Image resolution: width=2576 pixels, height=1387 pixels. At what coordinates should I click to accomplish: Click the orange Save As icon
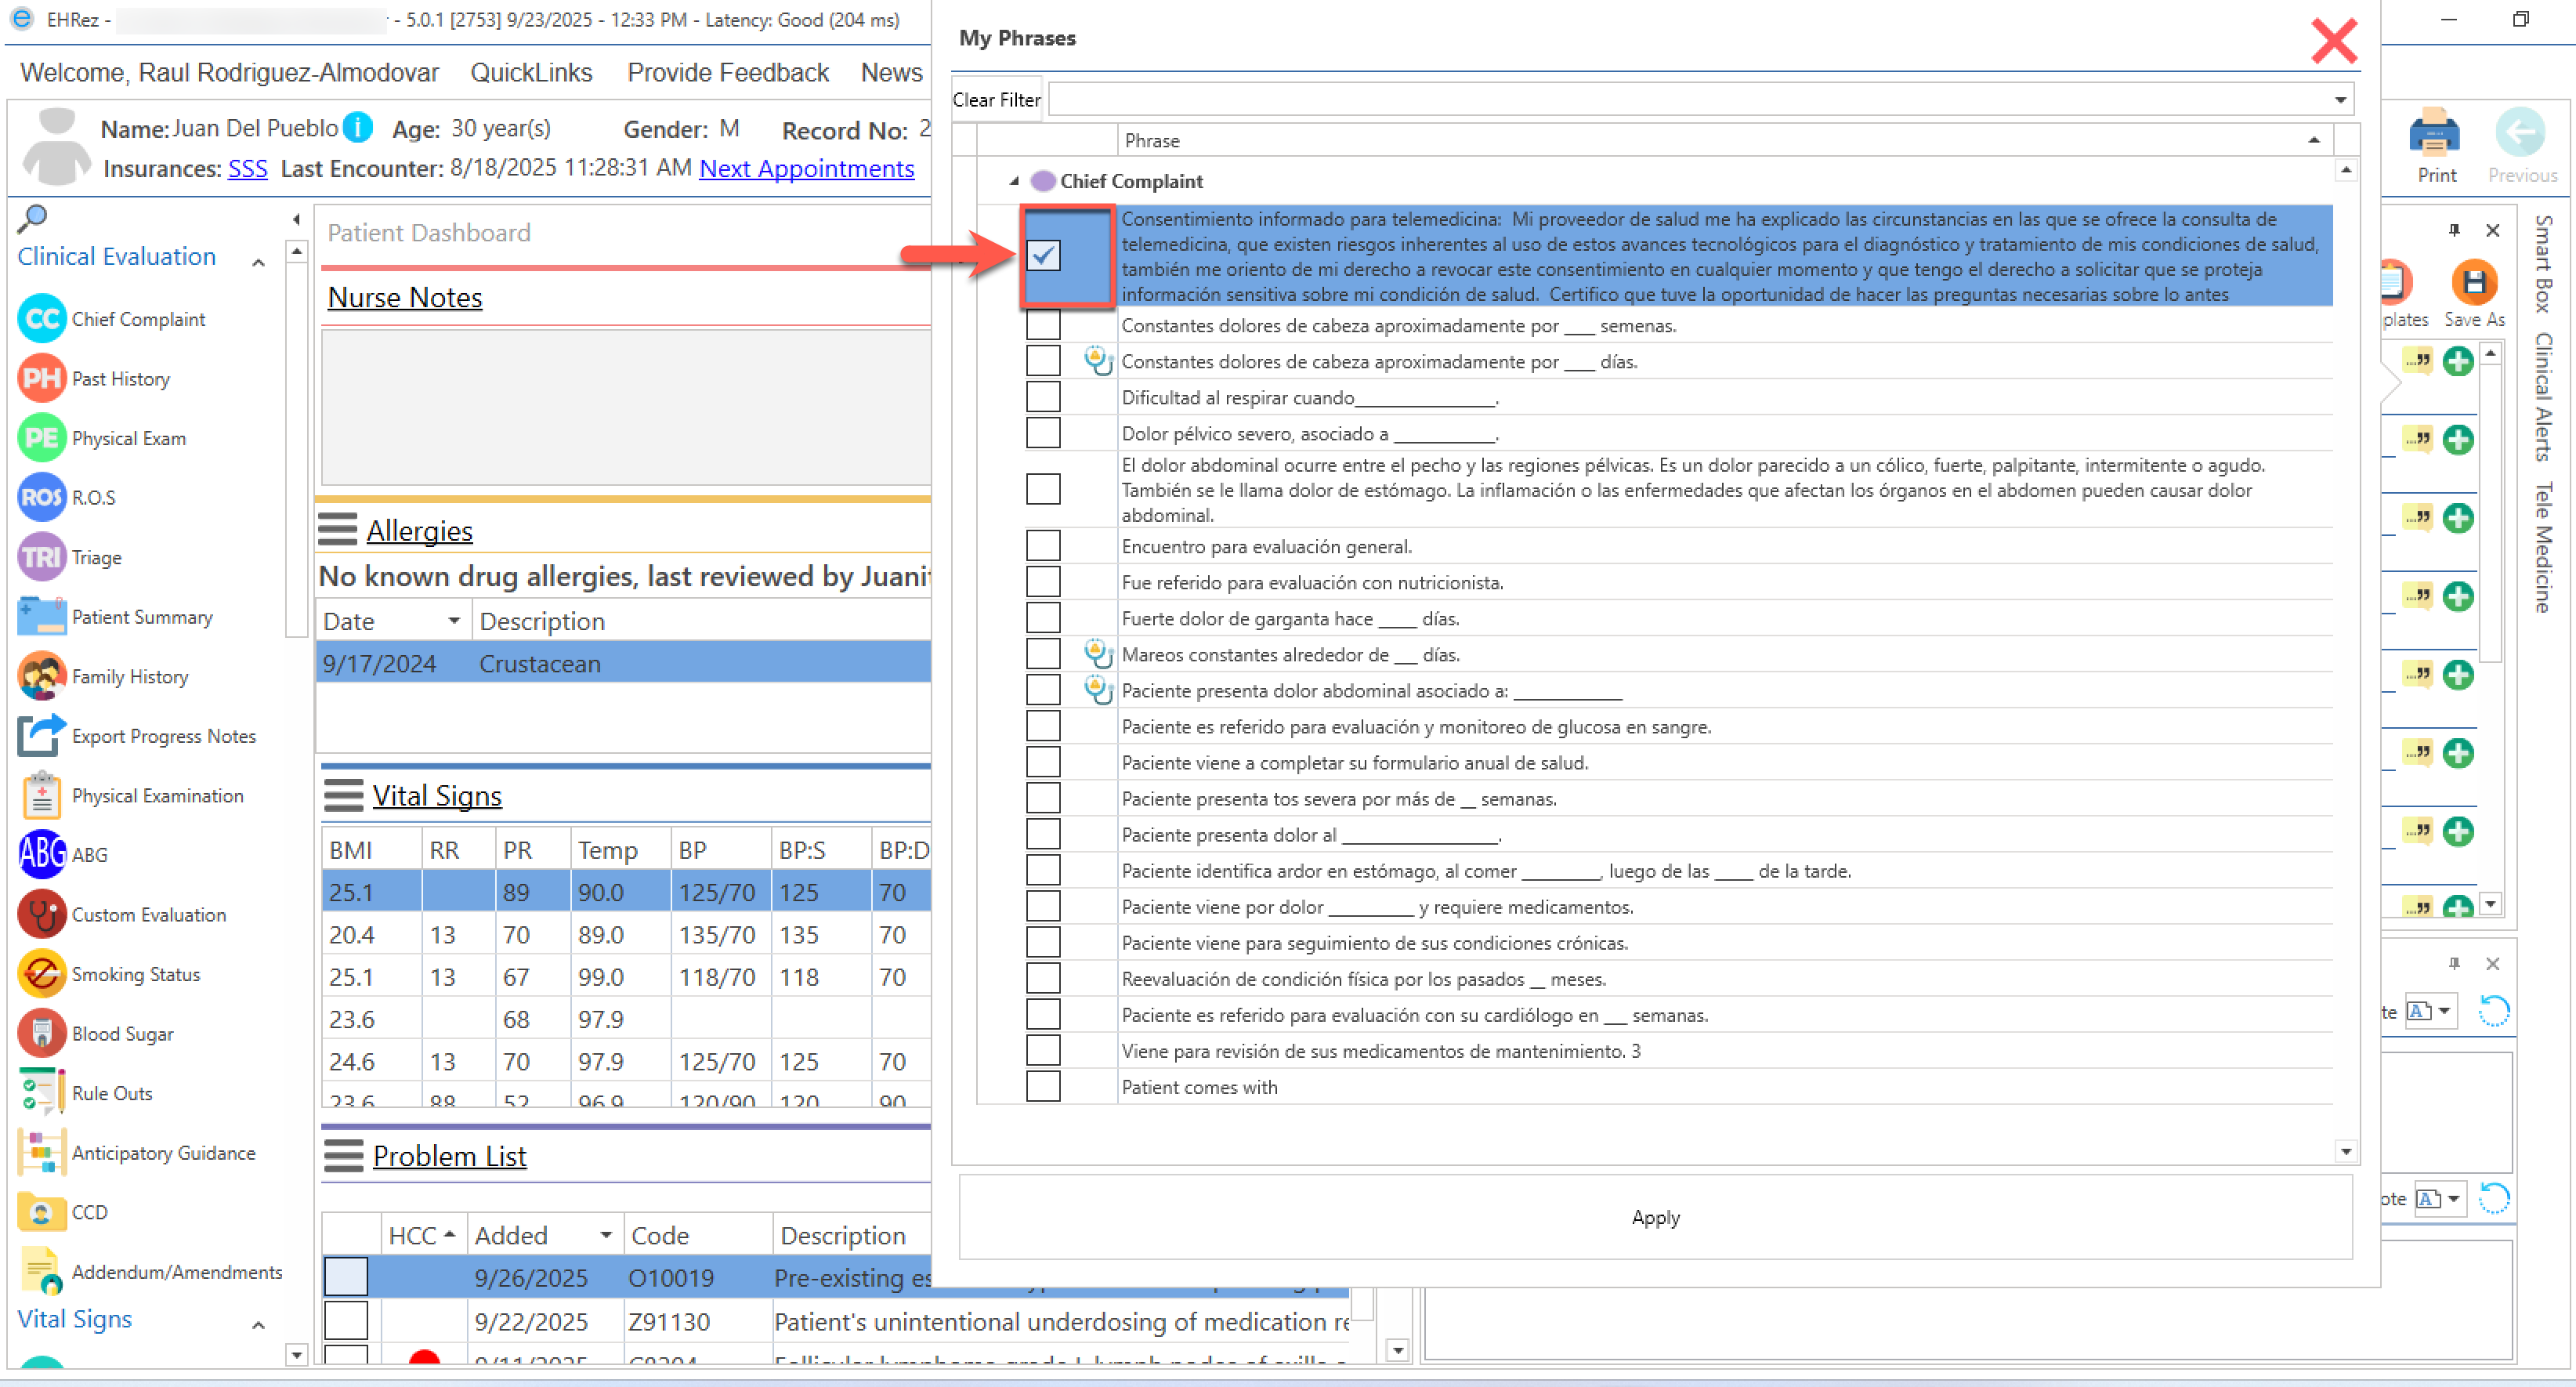(x=2474, y=283)
